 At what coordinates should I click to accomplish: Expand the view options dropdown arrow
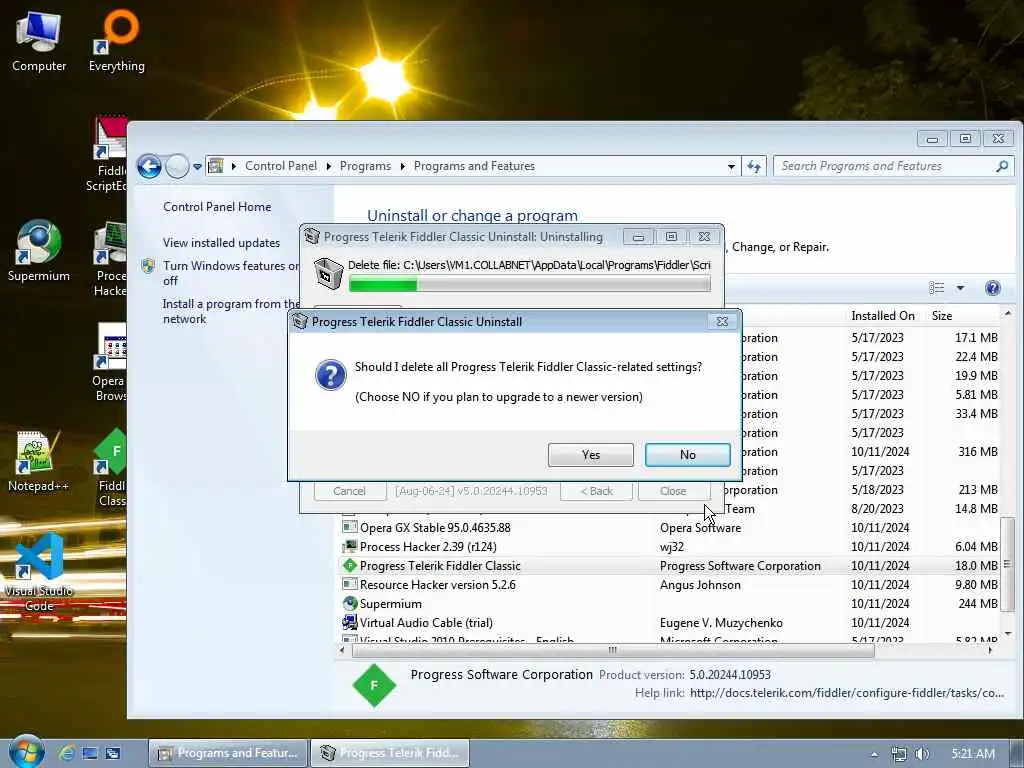coord(960,288)
